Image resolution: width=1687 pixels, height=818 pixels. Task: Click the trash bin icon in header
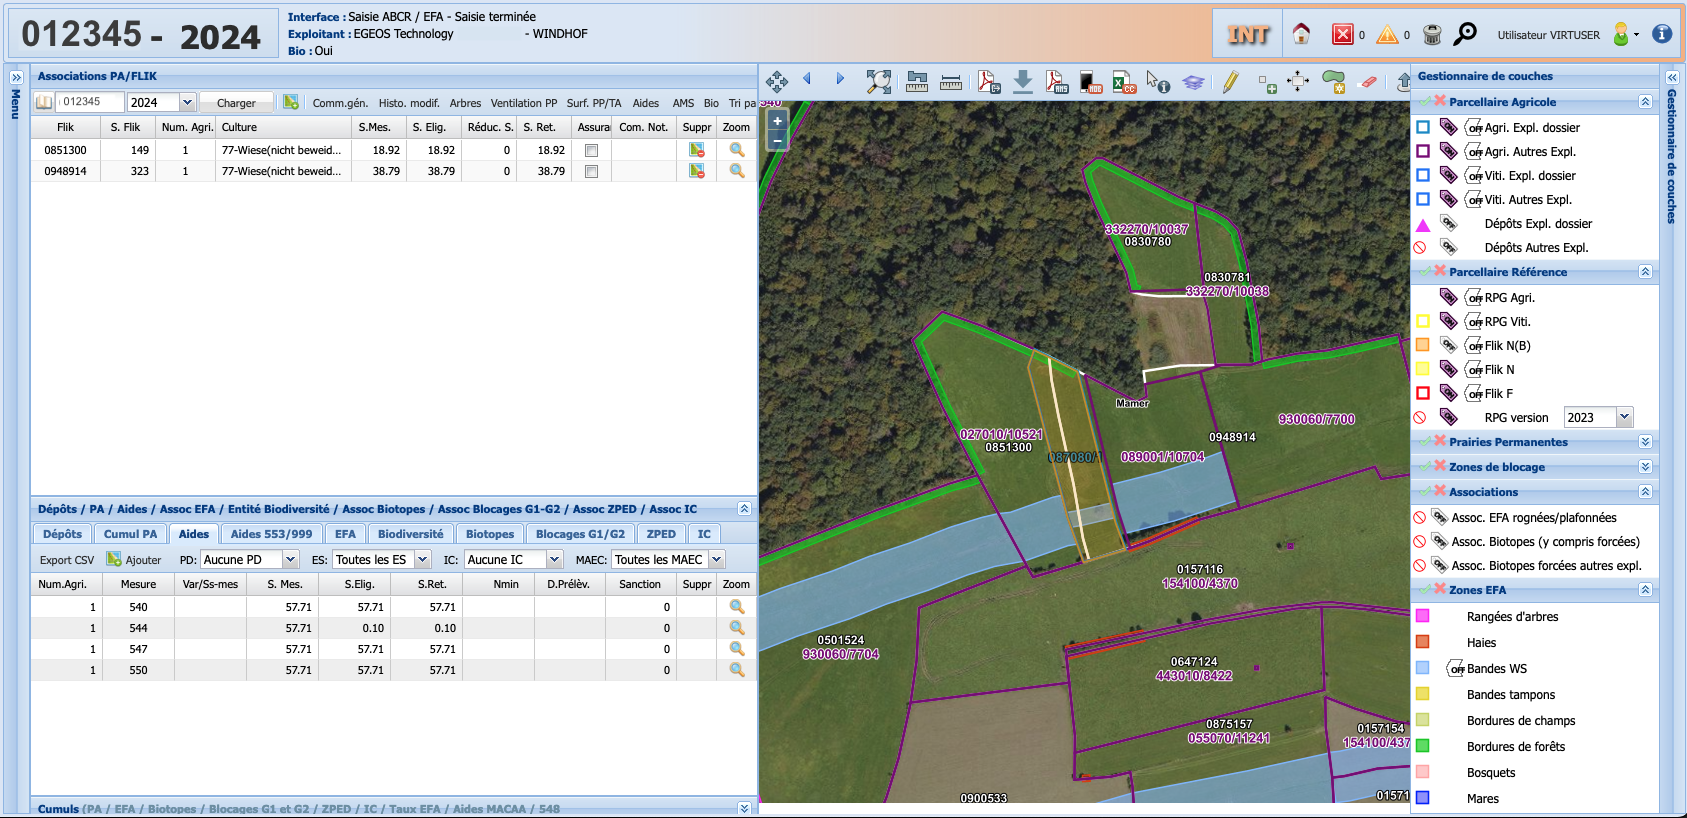[1432, 34]
